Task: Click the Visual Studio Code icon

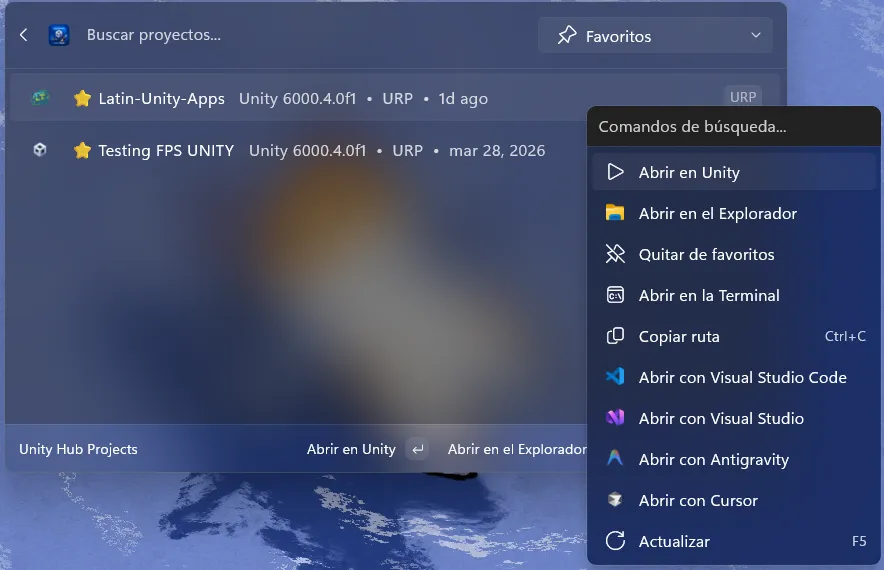Action: [x=615, y=377]
